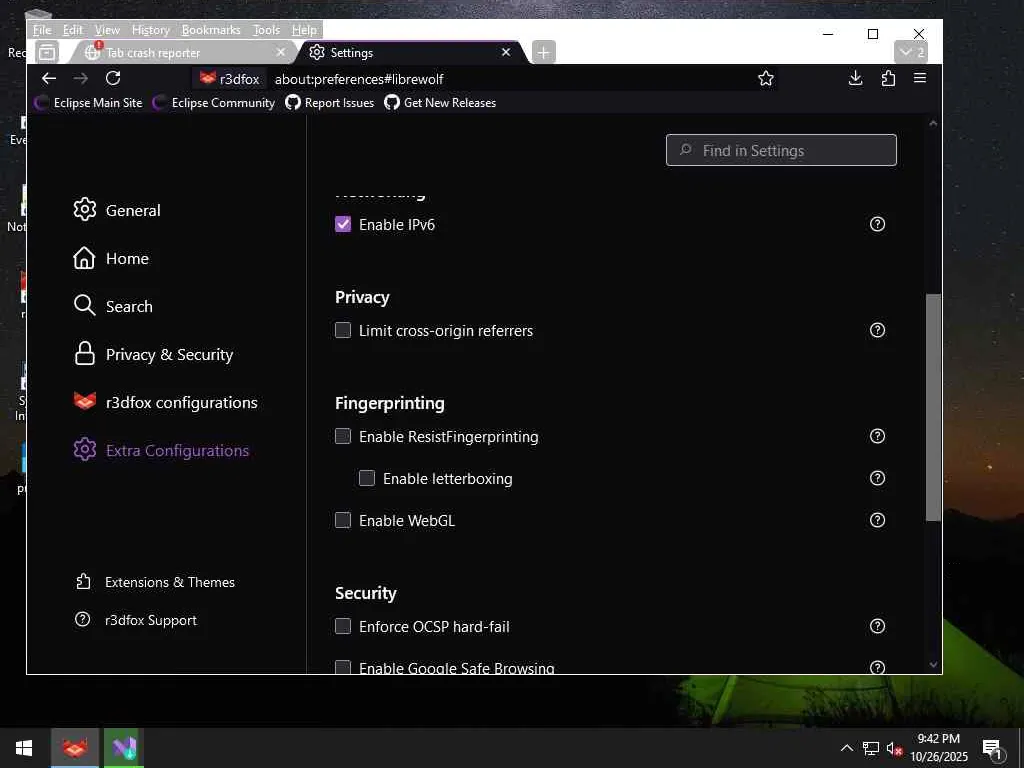Open the General settings category
The image size is (1024, 768).
click(x=118, y=210)
